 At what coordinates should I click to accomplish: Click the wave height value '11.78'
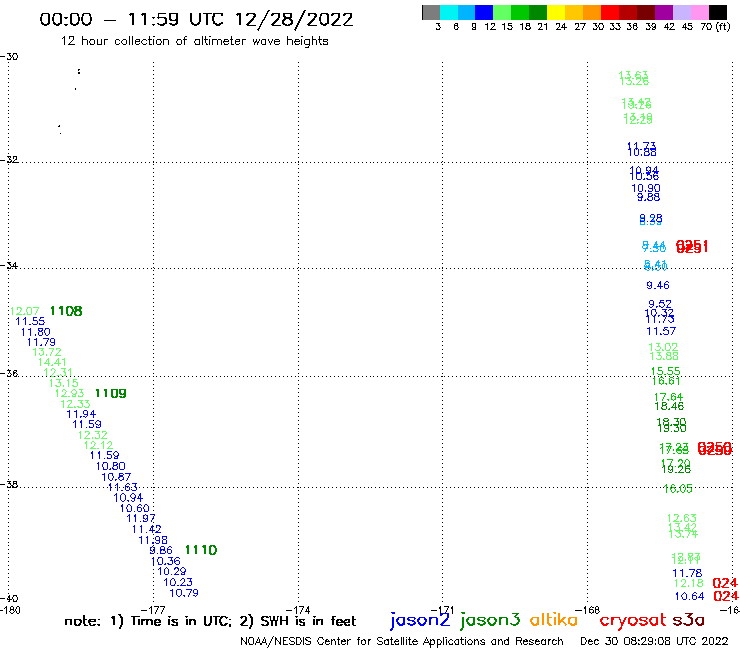[687, 573]
